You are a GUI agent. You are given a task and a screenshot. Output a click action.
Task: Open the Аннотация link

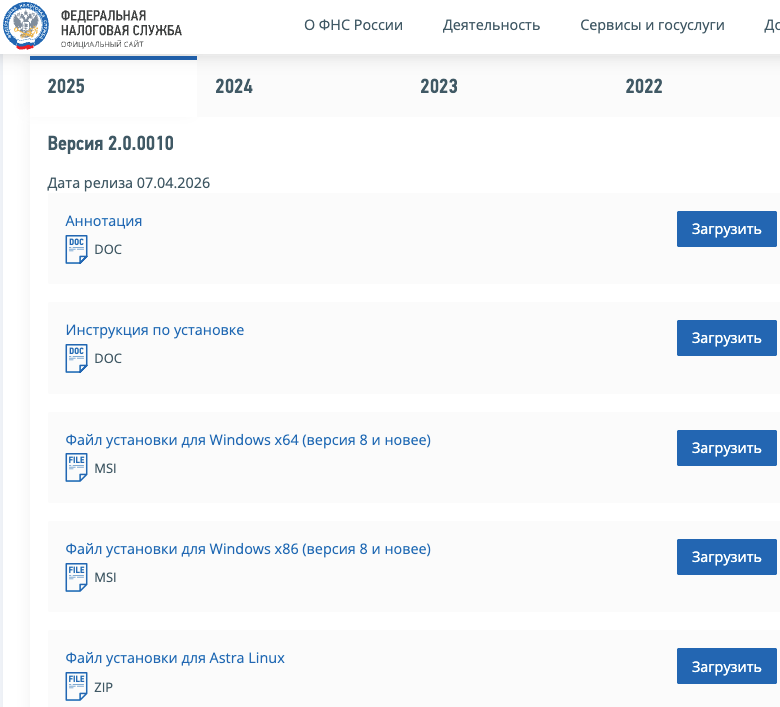(x=104, y=221)
